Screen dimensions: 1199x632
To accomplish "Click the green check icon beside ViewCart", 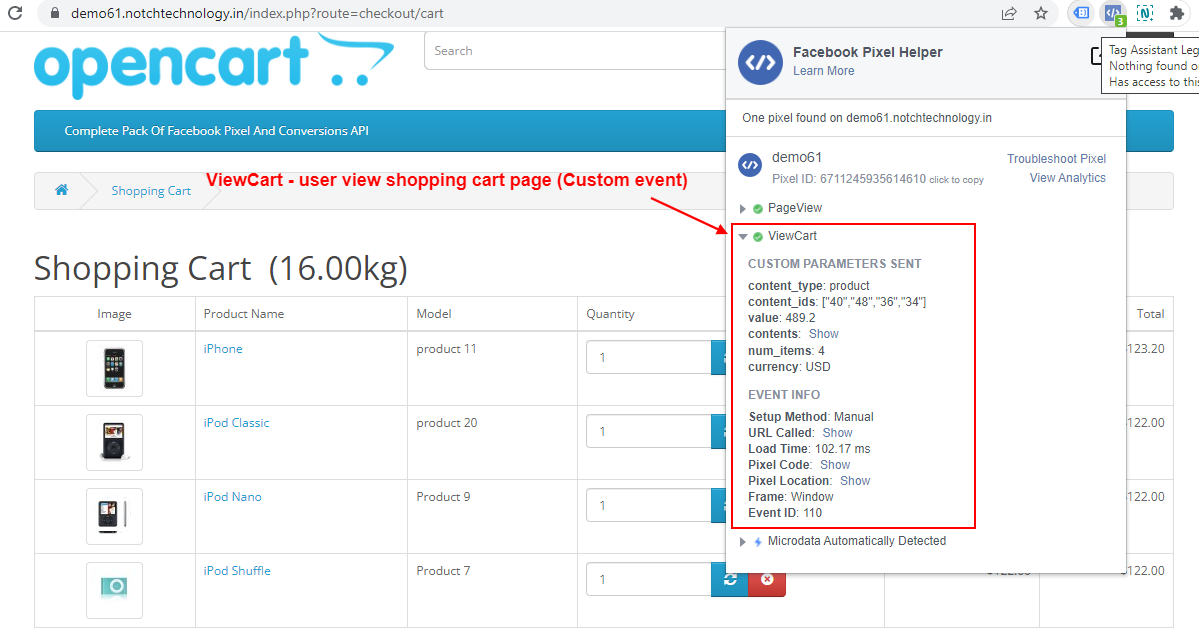I will coord(758,237).
